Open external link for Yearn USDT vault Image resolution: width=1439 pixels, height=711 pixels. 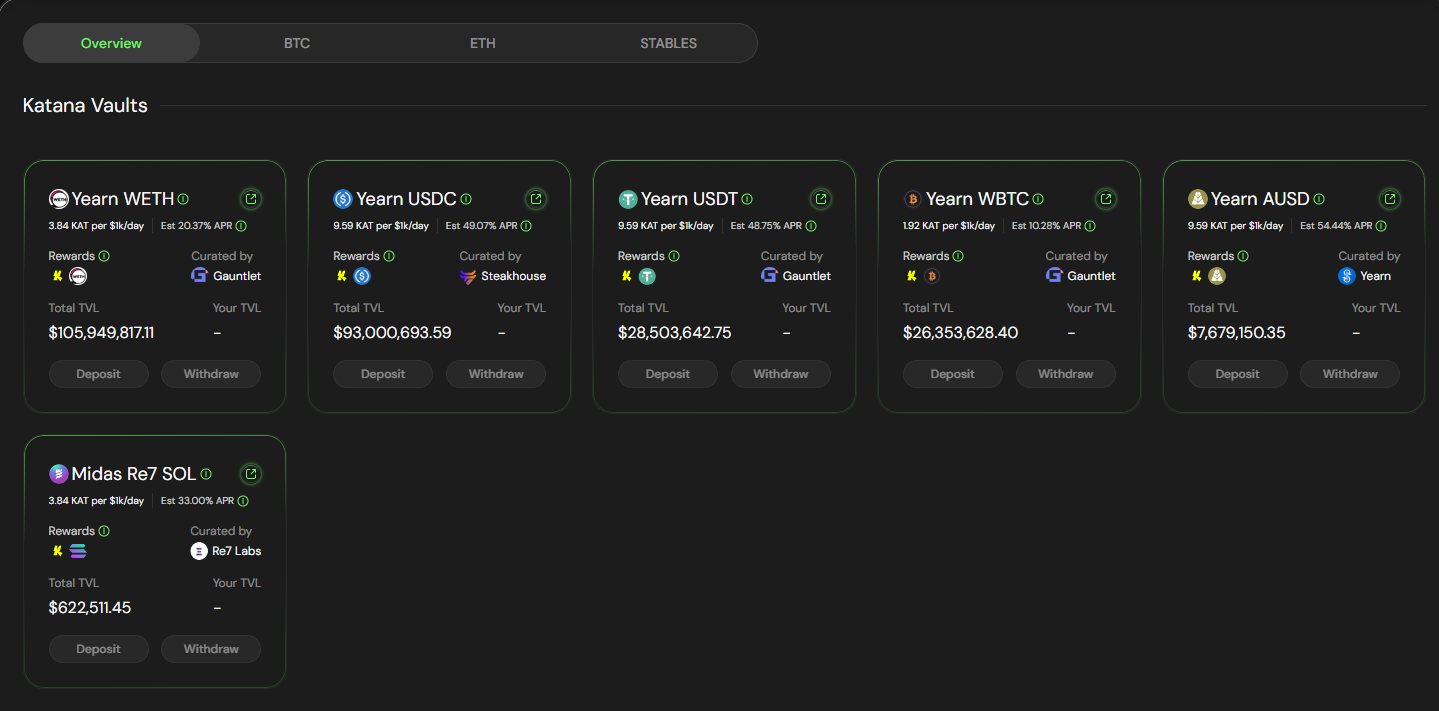[821, 199]
